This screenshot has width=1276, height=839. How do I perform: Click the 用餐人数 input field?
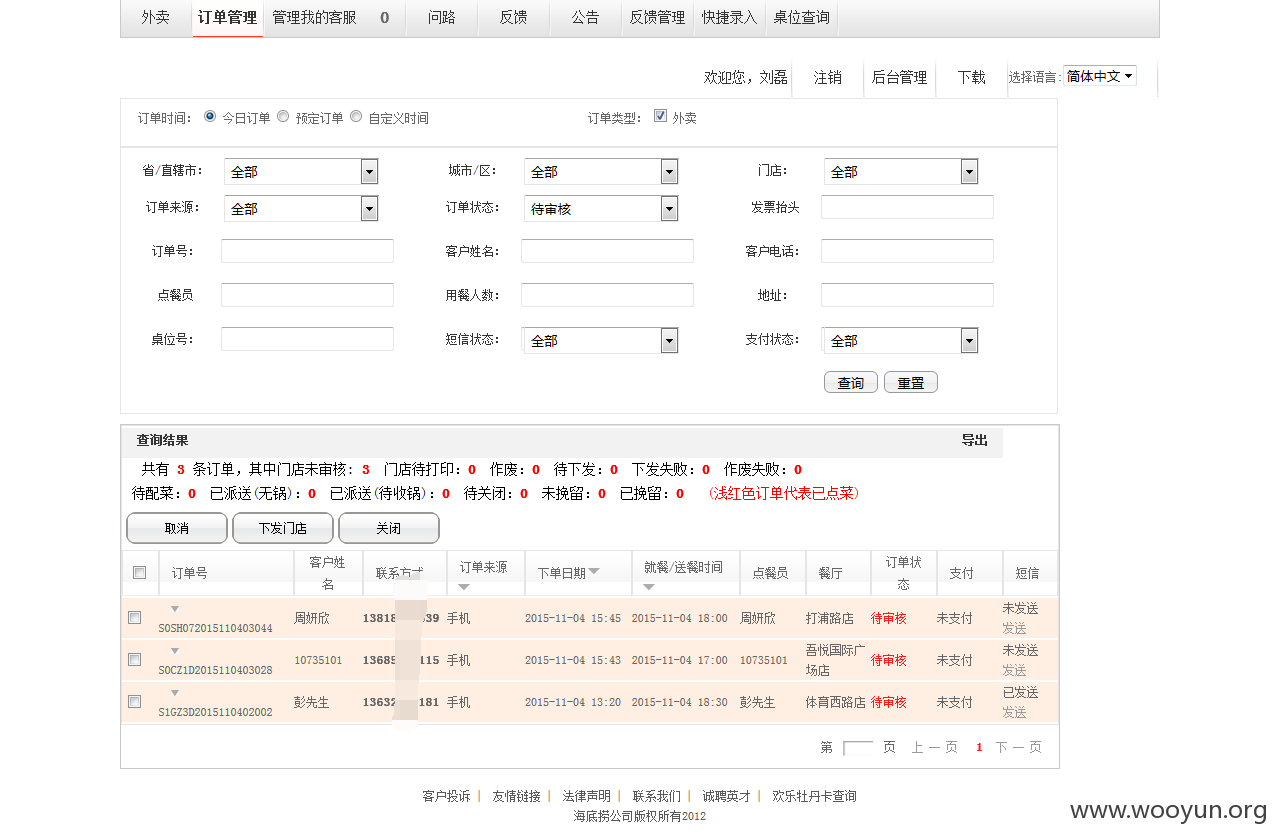click(x=607, y=295)
